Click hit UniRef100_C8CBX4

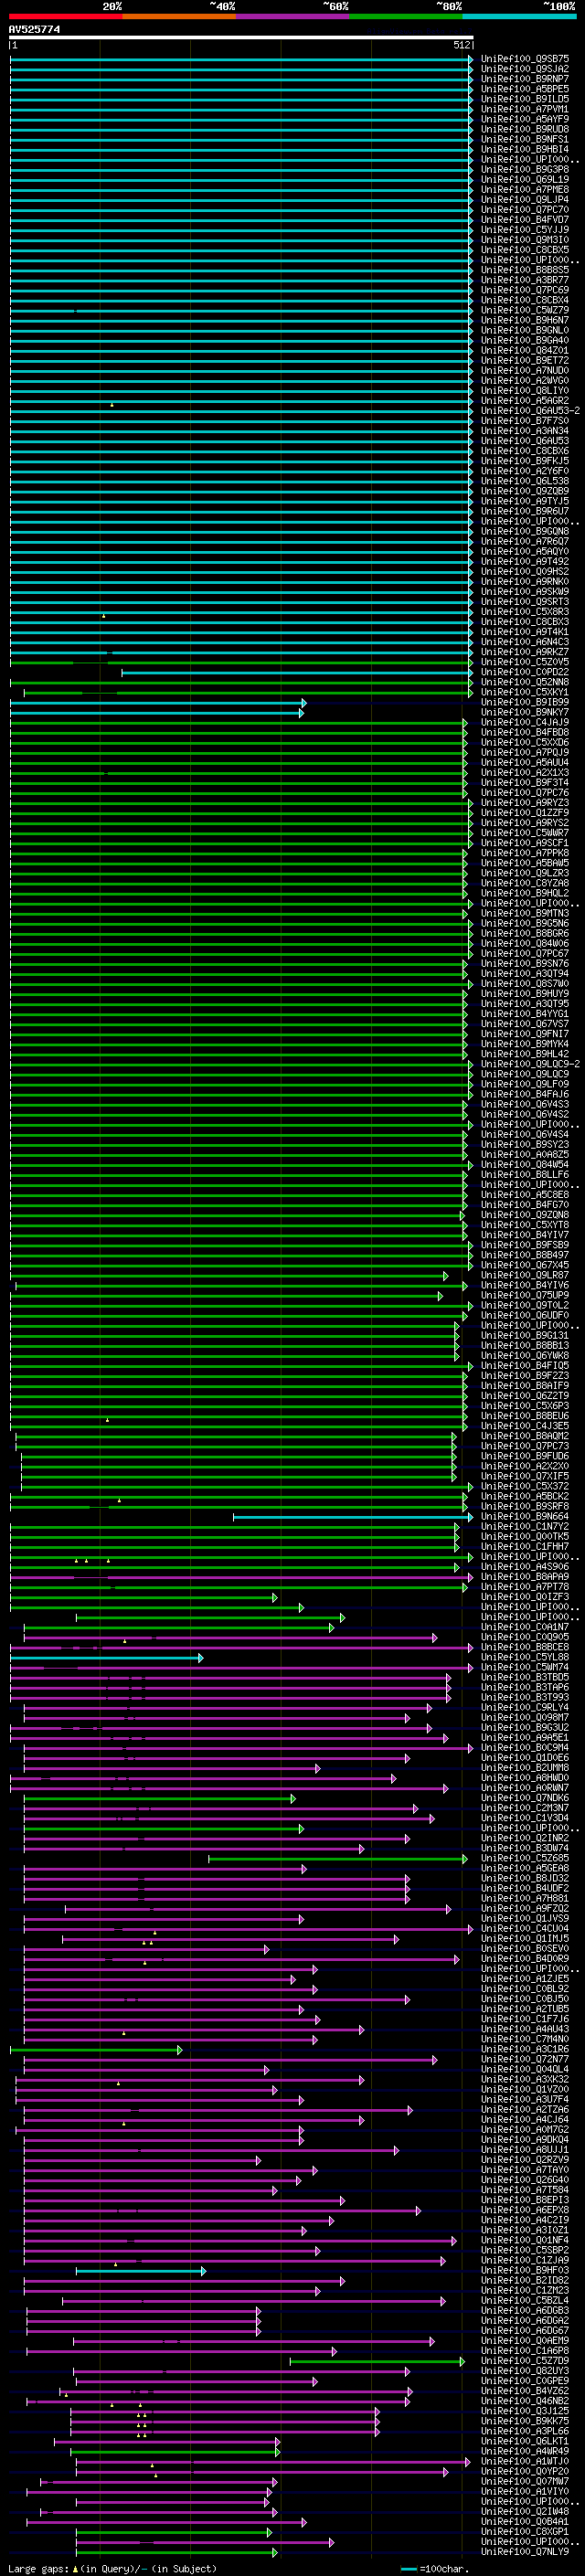point(525,300)
